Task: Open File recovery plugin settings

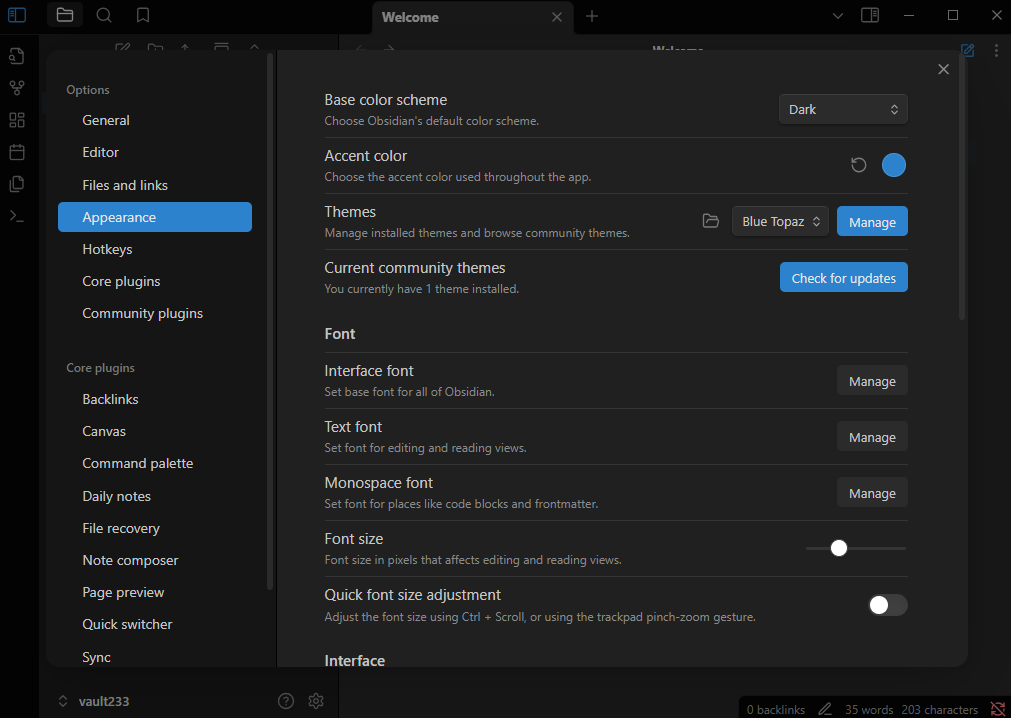Action: (x=155, y=529)
